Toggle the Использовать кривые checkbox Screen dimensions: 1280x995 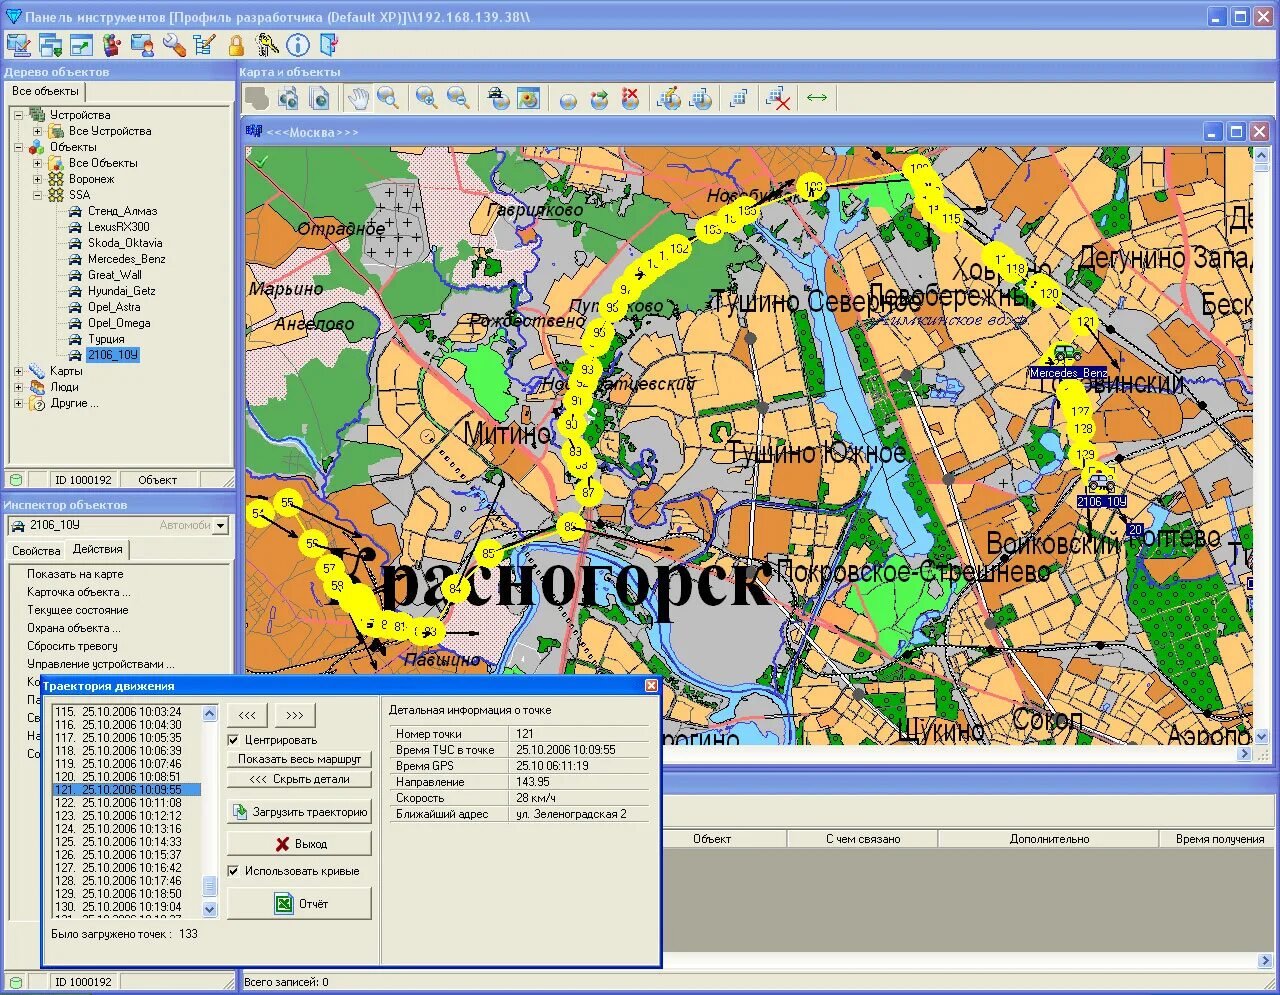[234, 871]
